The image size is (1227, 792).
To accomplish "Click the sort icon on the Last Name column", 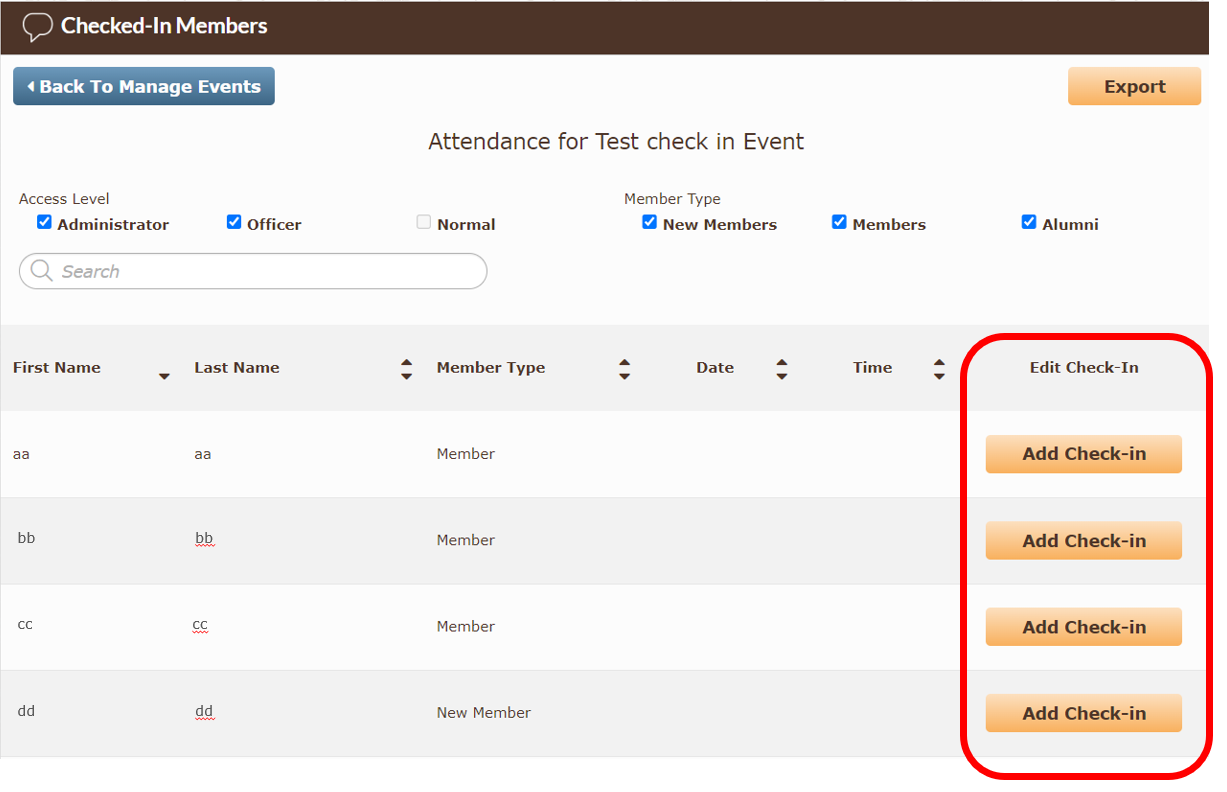I will [406, 368].
